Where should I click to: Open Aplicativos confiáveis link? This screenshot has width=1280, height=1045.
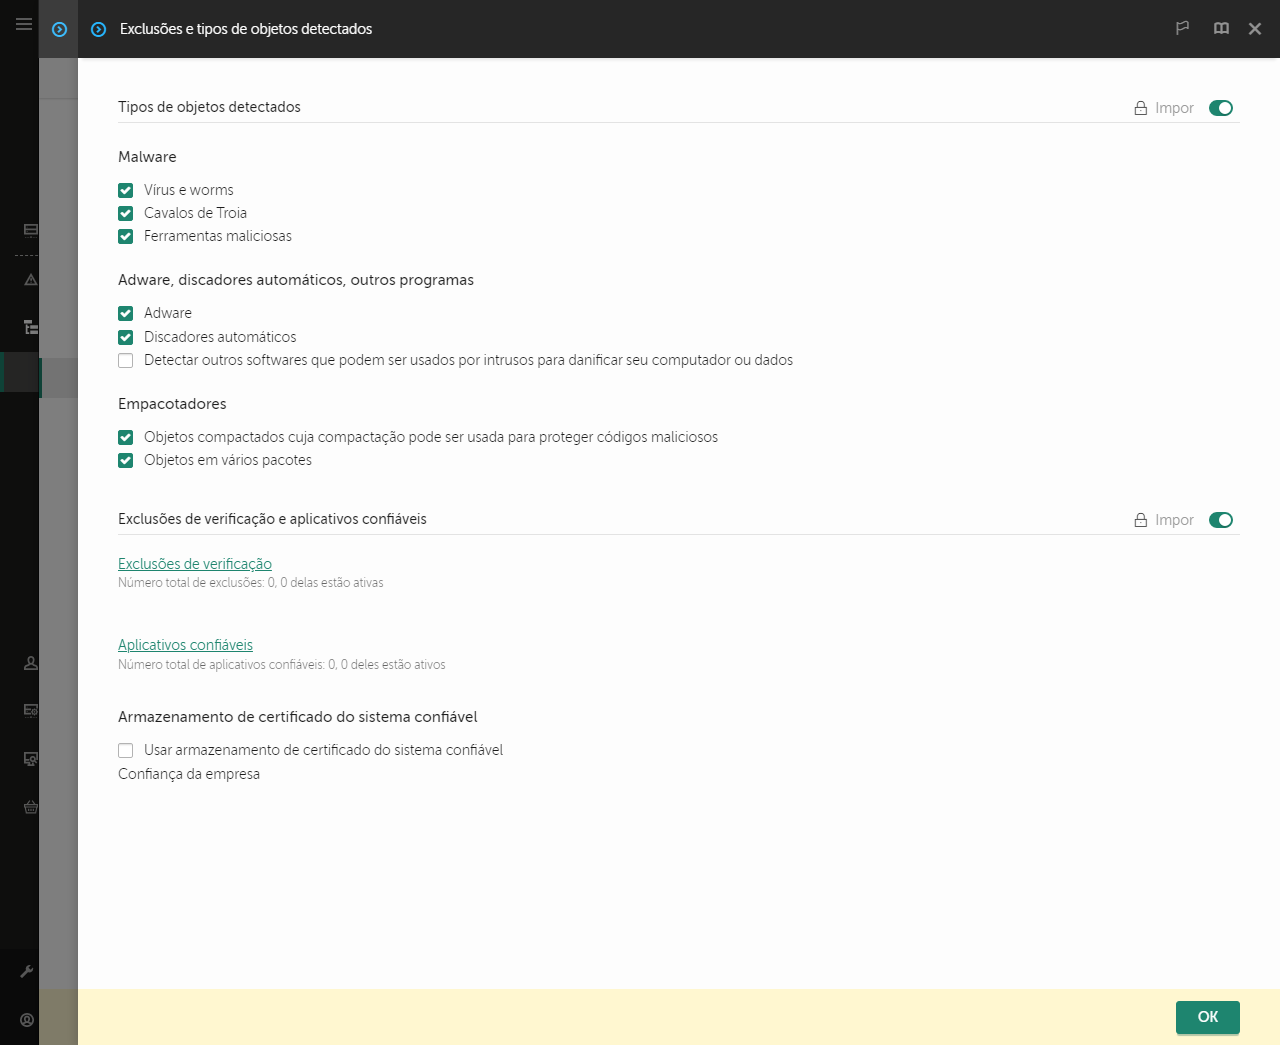click(185, 644)
